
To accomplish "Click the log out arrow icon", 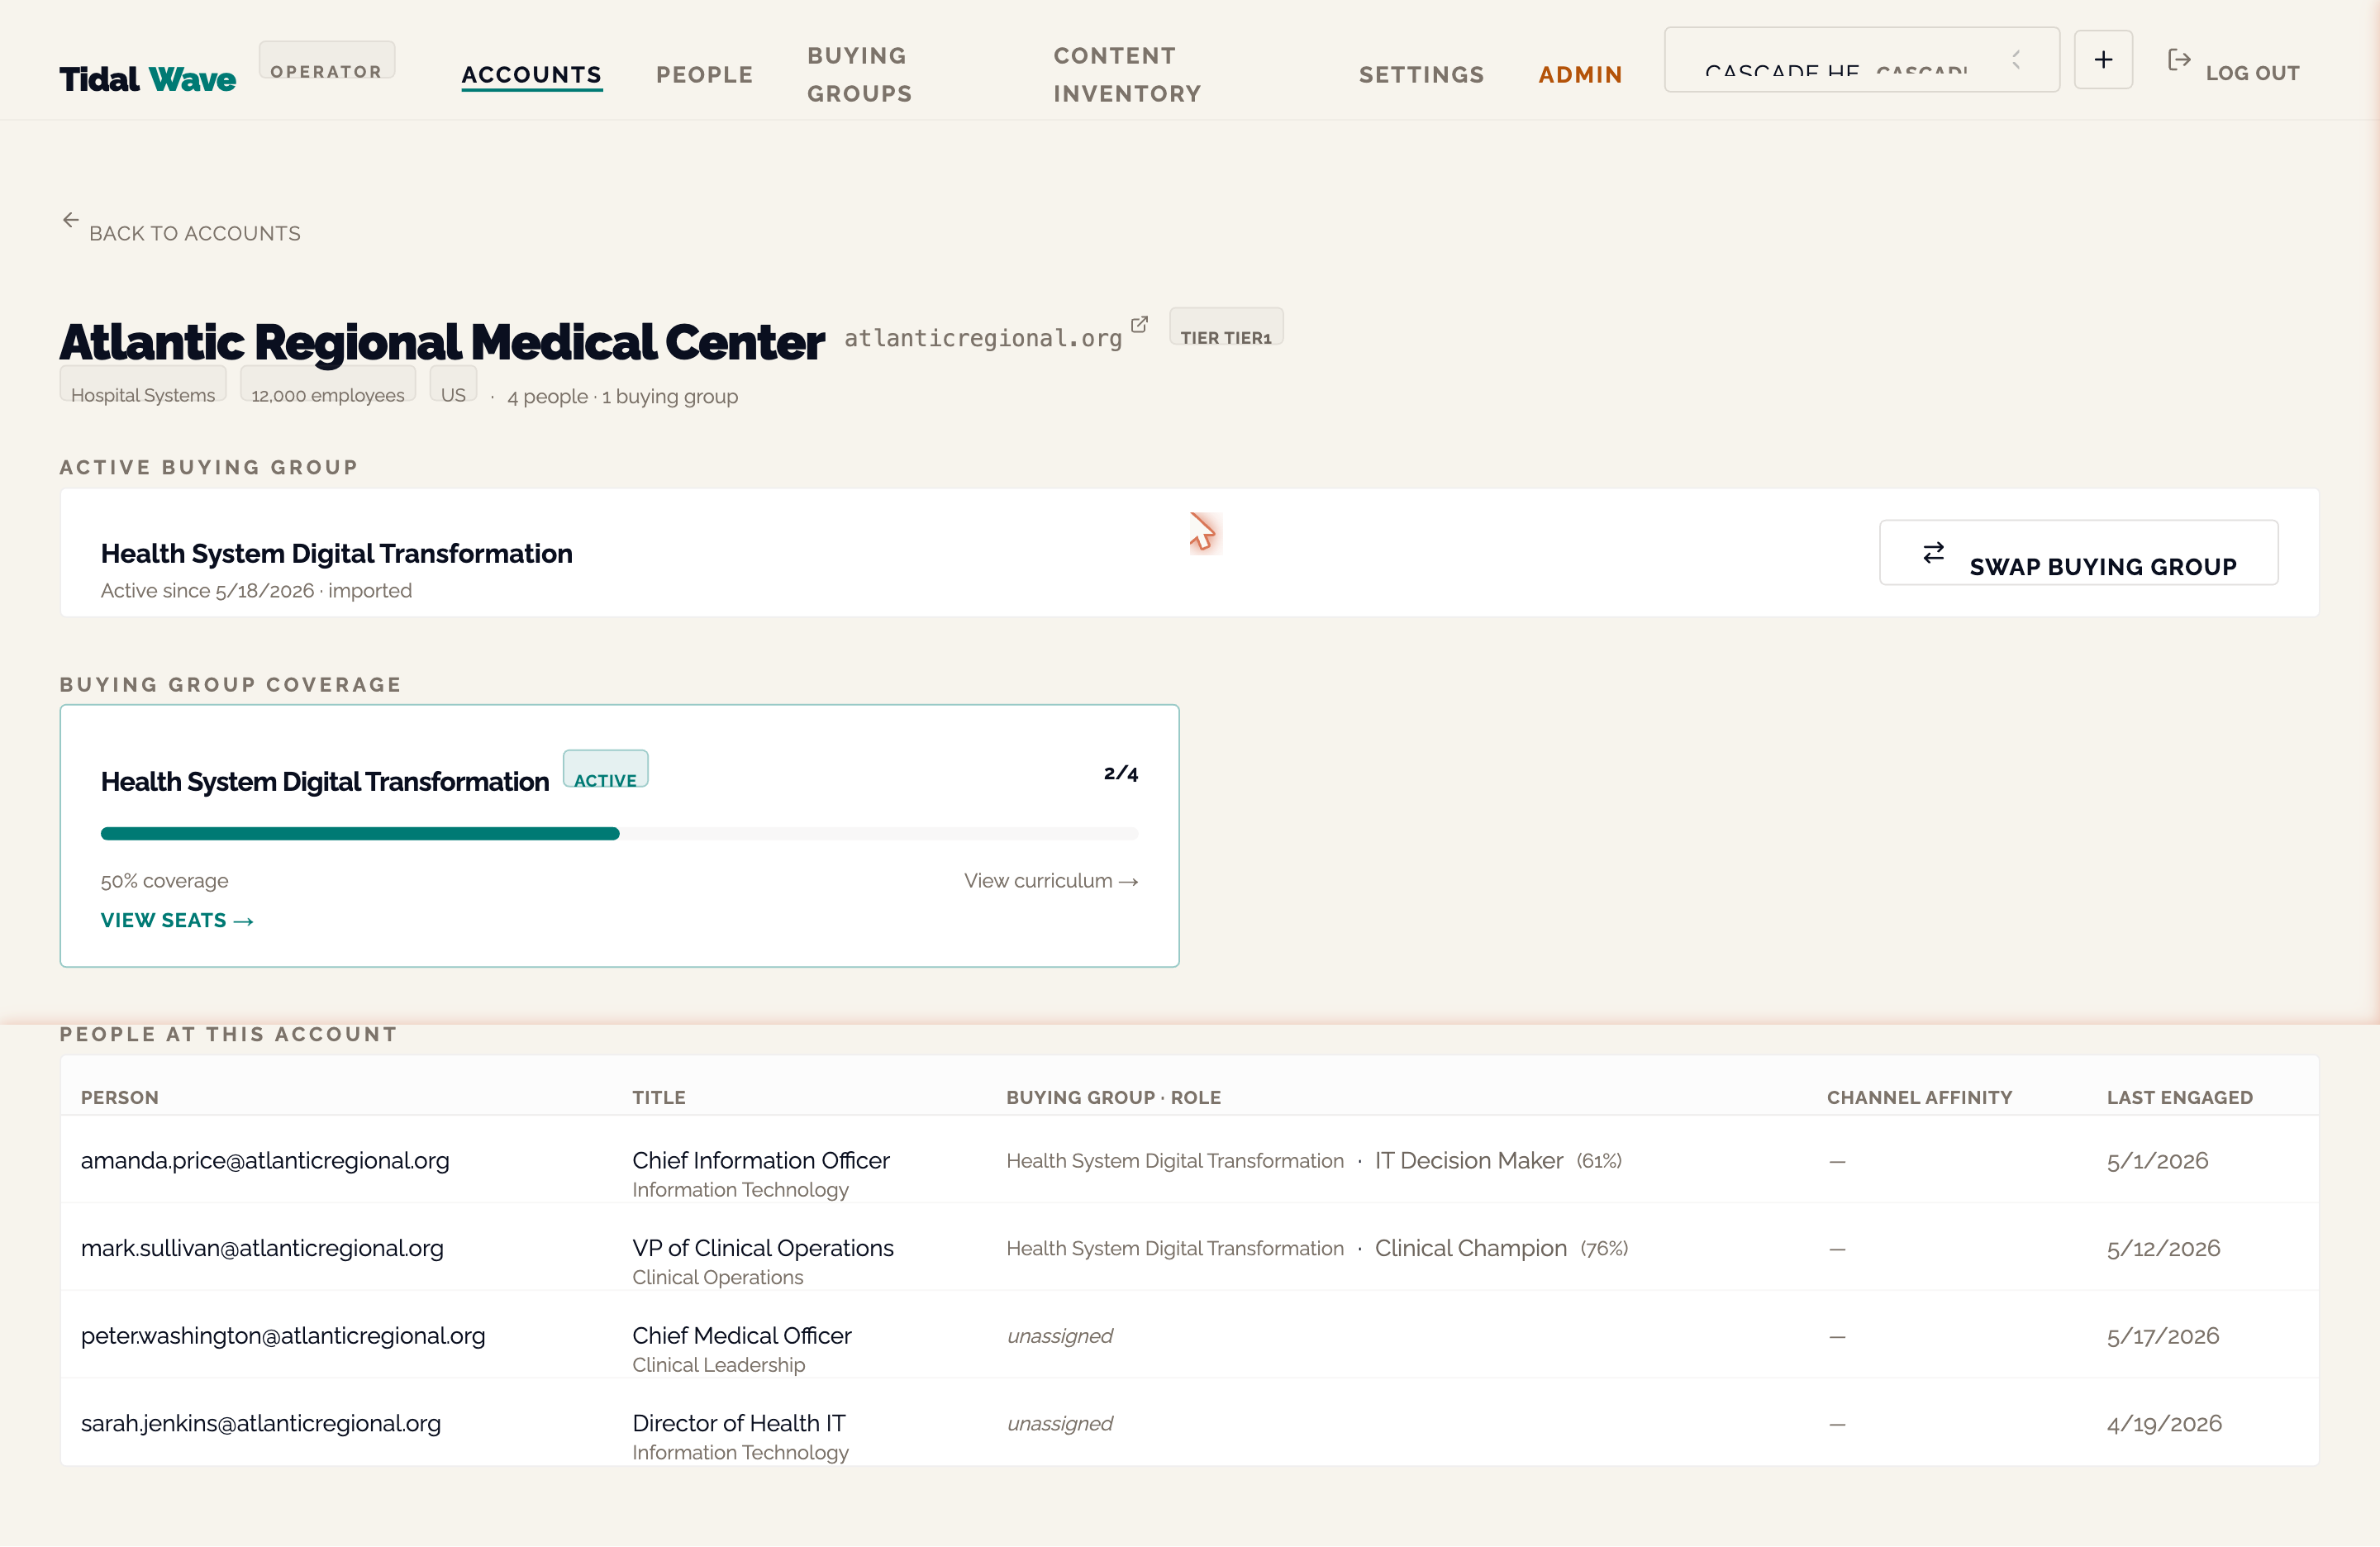I will point(2178,60).
